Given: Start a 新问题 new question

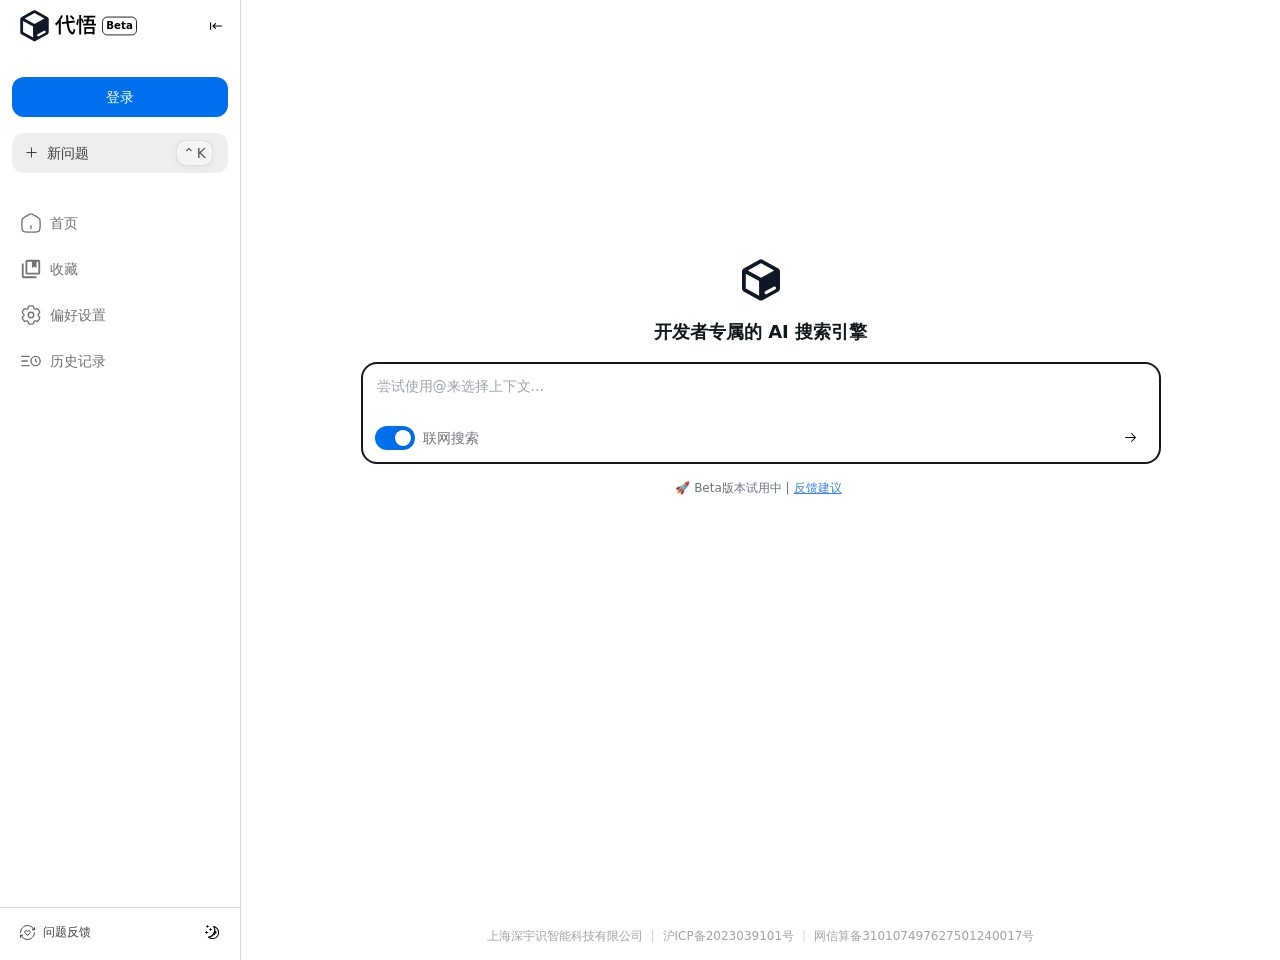Looking at the screenshot, I should [x=67, y=153].
